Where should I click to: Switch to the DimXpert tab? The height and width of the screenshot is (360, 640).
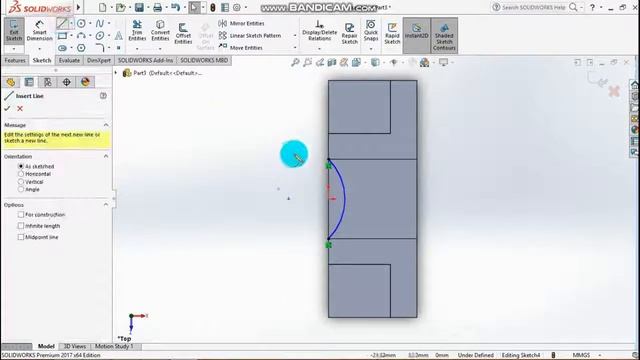click(99, 60)
